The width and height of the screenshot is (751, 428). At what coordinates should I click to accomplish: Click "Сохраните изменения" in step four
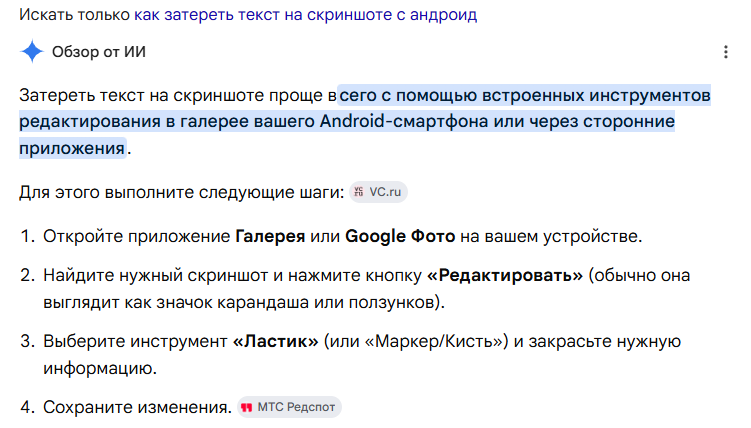click(137, 407)
